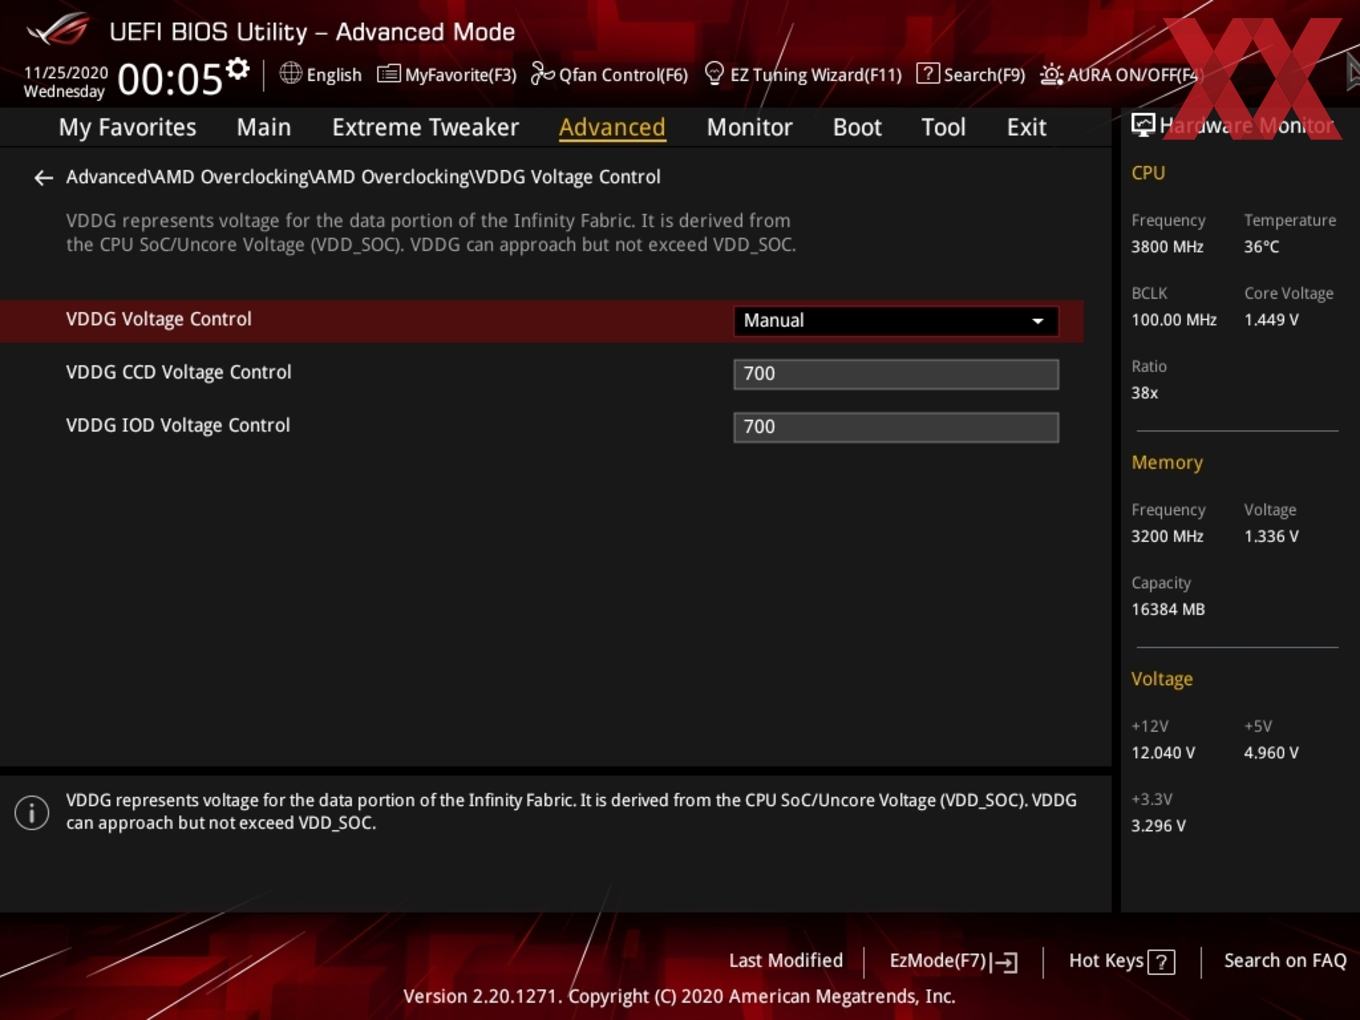Image resolution: width=1360 pixels, height=1020 pixels.
Task: Open the VDDG Voltage Control Manual dropdown
Action: (896, 320)
